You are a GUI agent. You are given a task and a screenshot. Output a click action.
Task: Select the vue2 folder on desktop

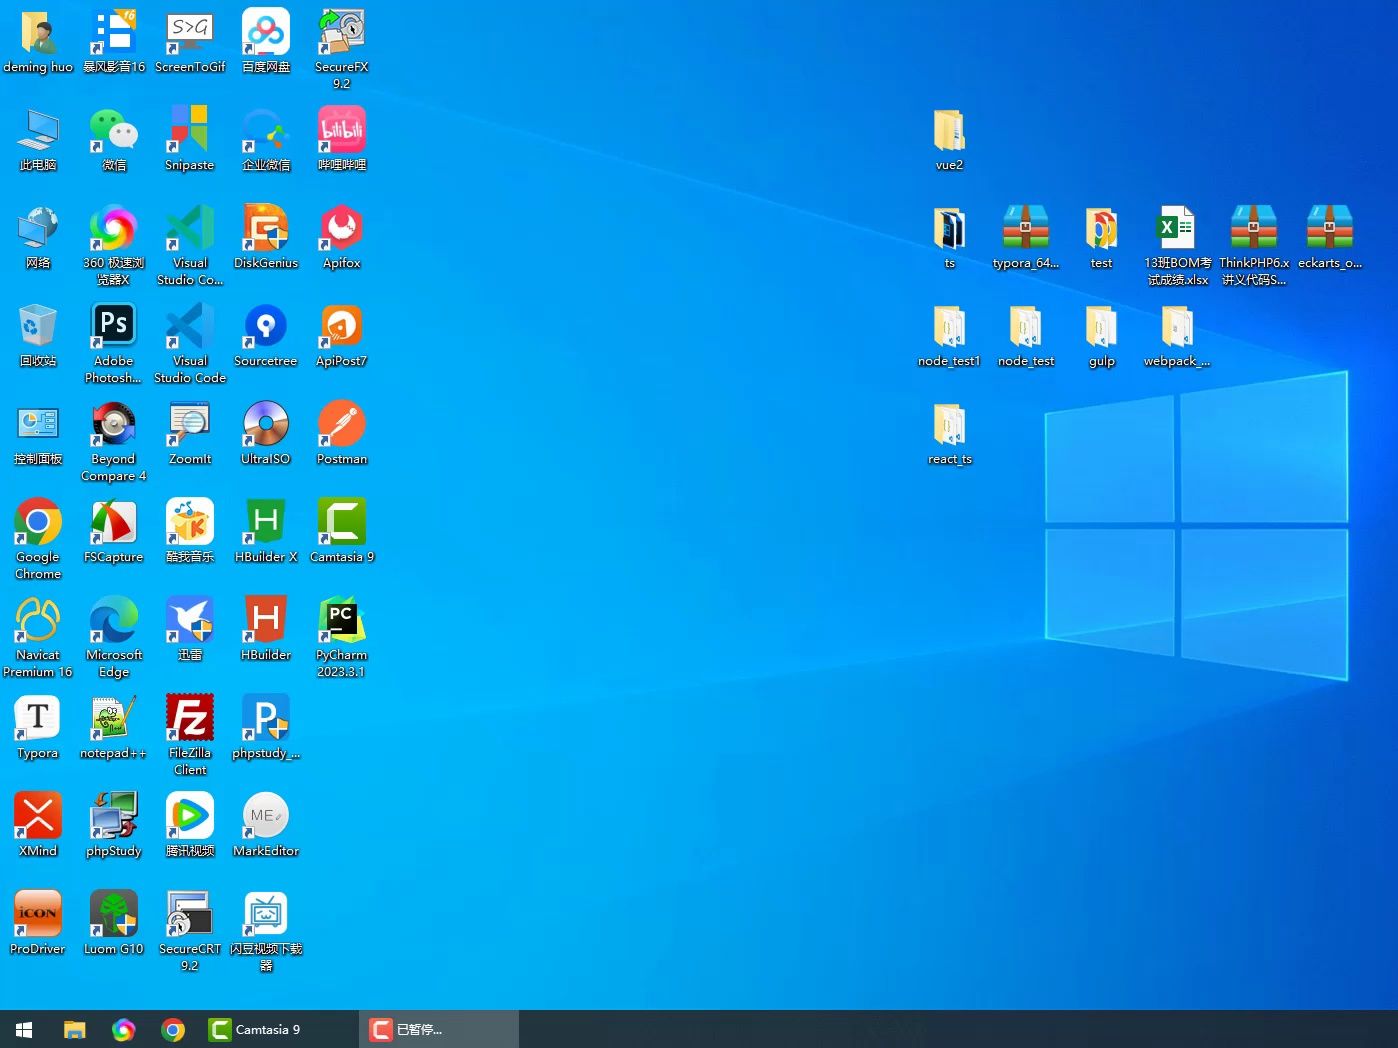point(949,140)
